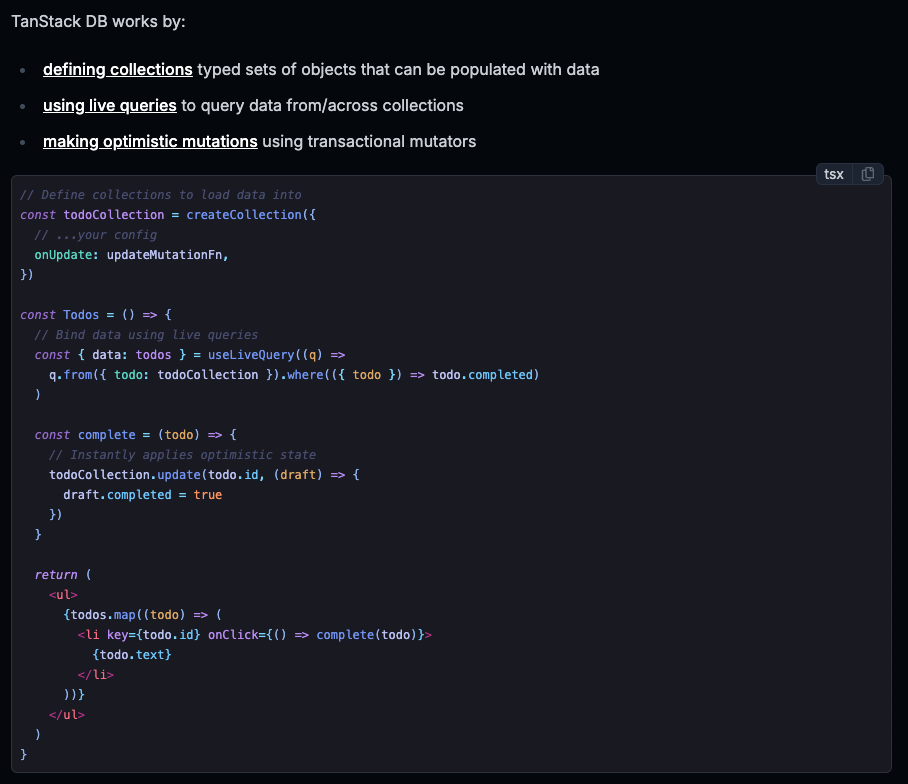This screenshot has width=908, height=784.
Task: Click the comment '...your config'
Action: coord(96,235)
